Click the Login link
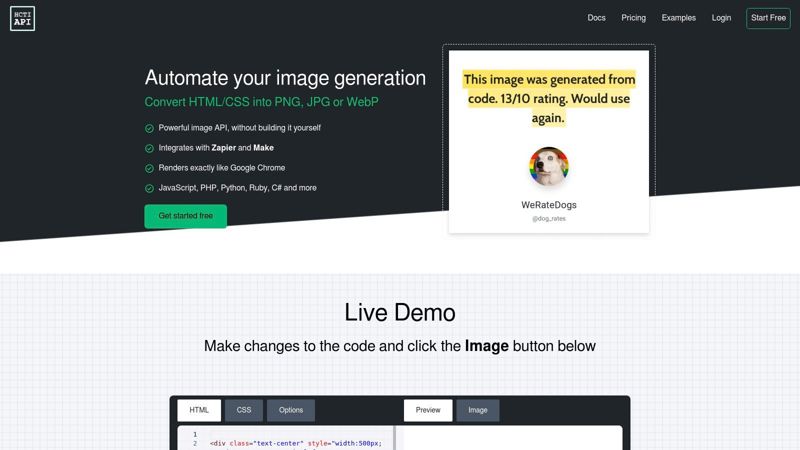Screen dimensions: 800x450 coord(721,18)
